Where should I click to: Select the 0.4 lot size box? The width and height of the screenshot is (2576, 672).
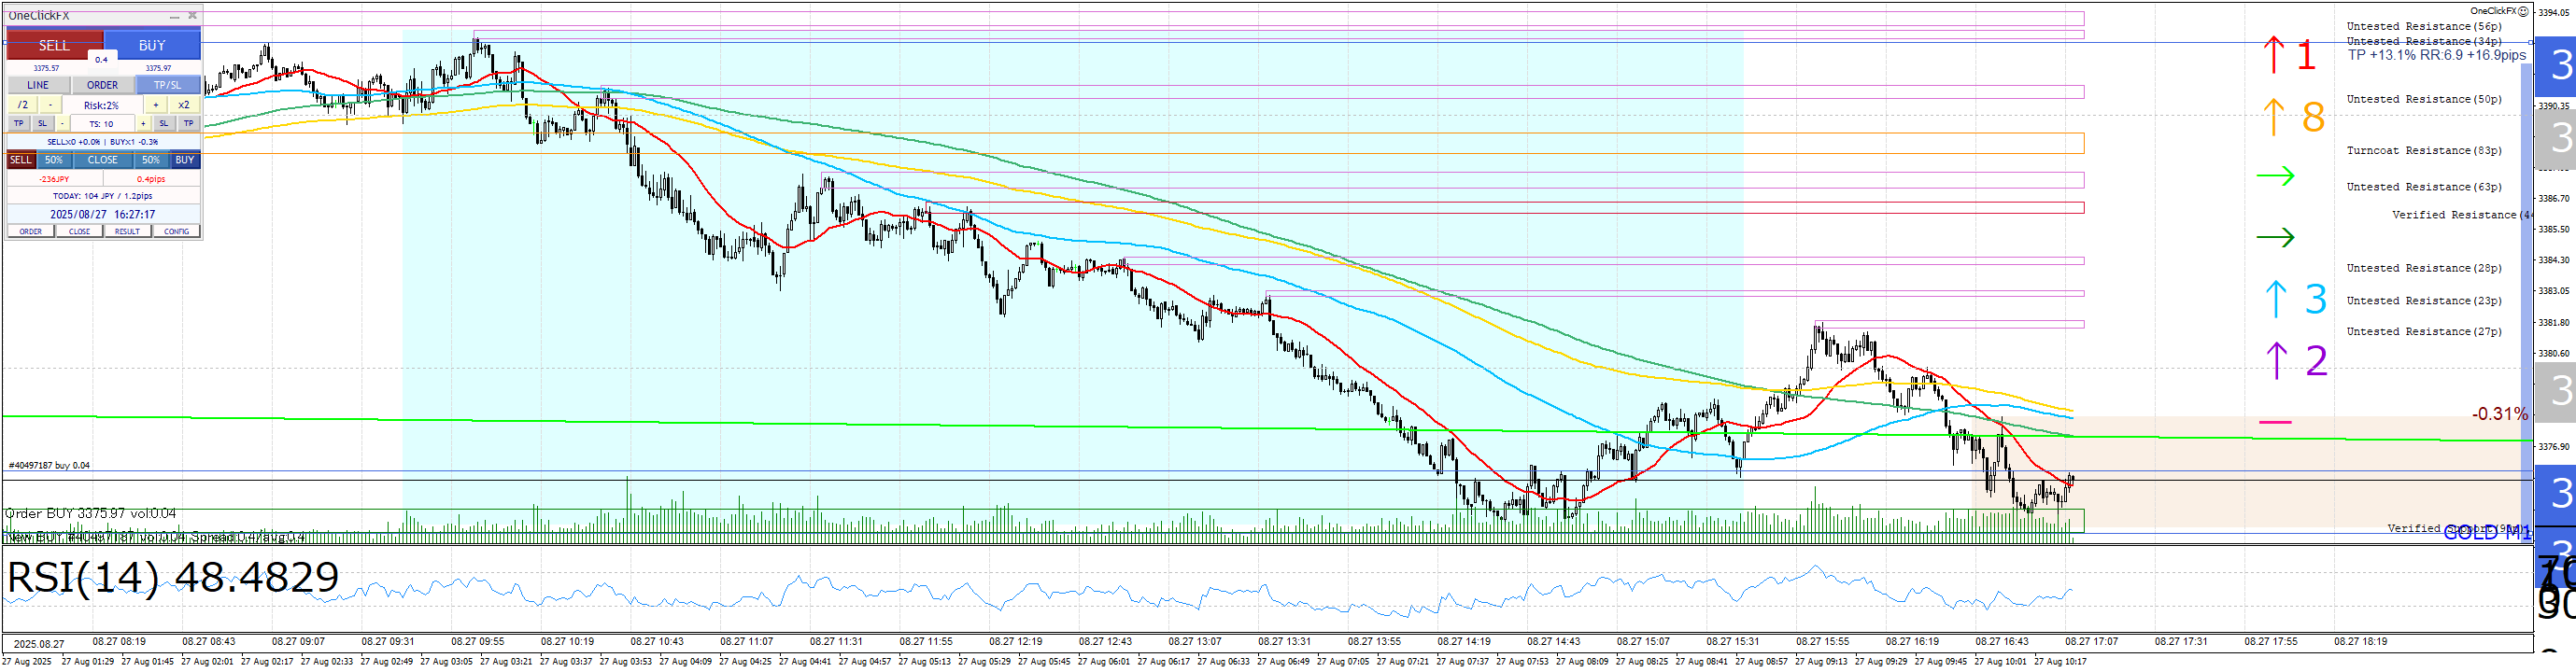point(101,60)
